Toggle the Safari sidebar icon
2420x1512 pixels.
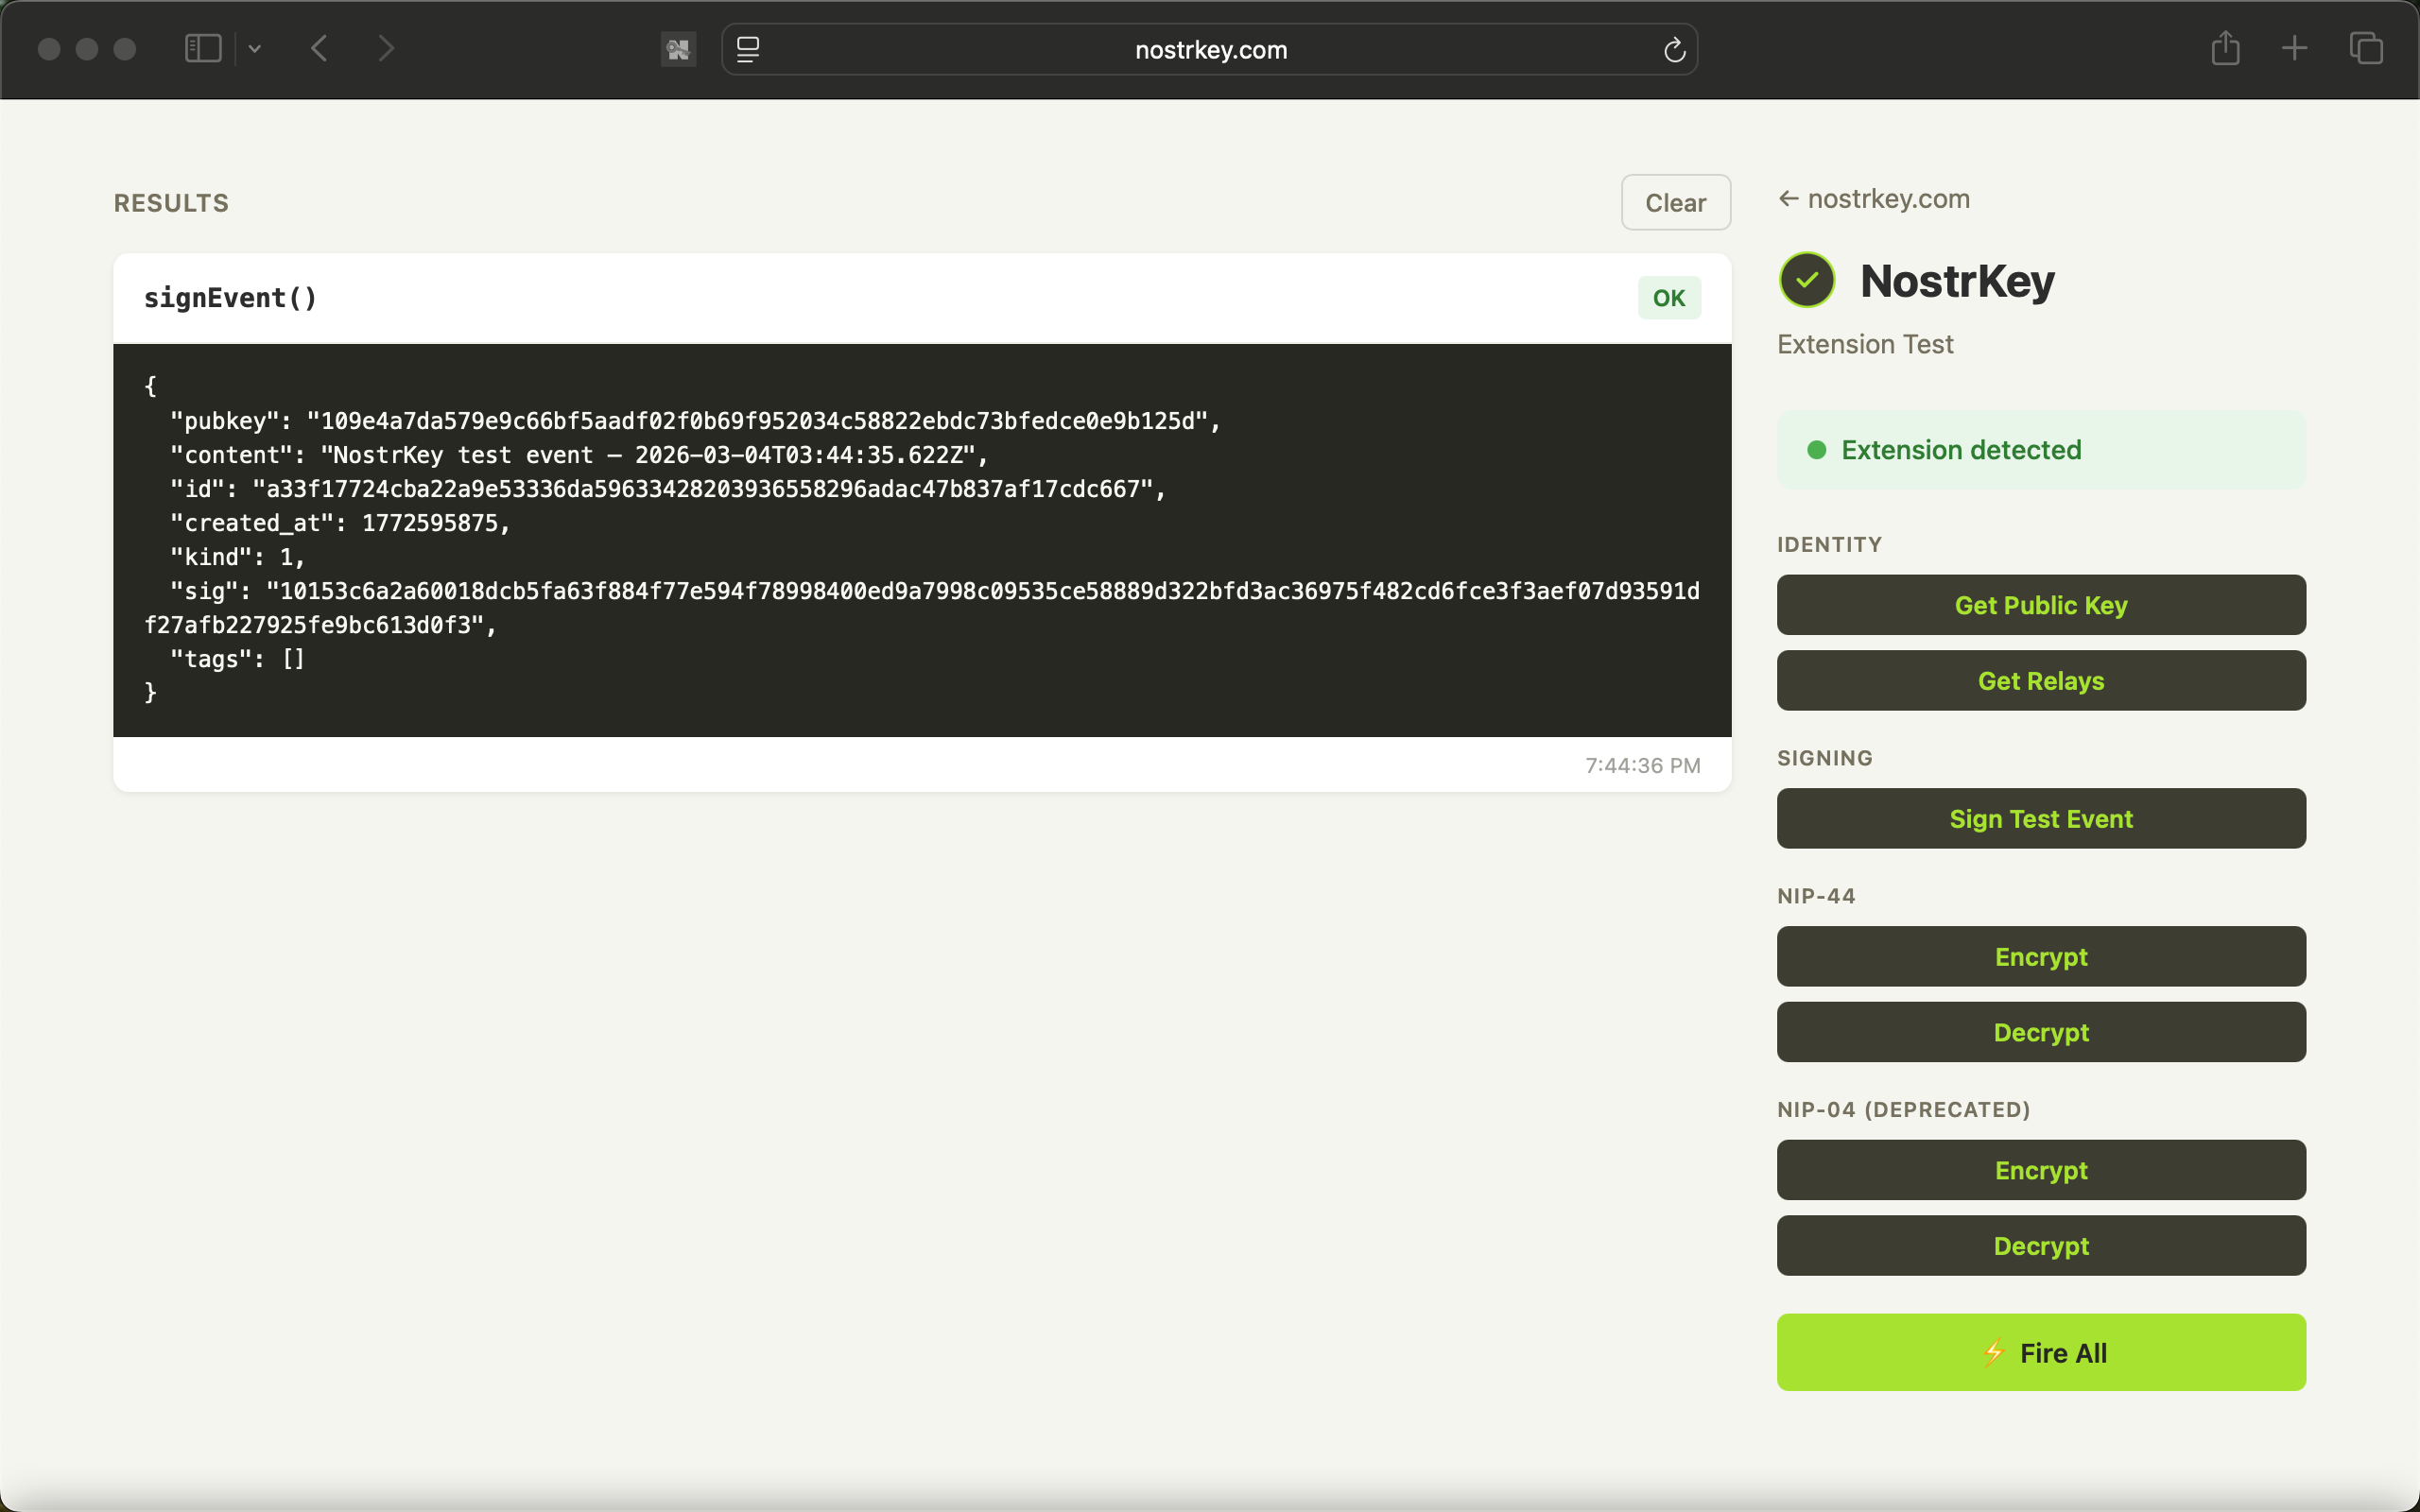(203, 48)
